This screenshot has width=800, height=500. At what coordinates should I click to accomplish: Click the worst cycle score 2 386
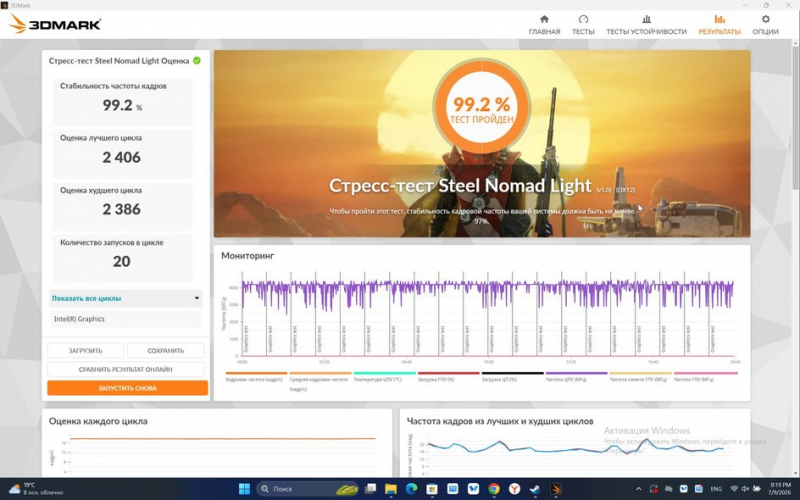coord(121,209)
